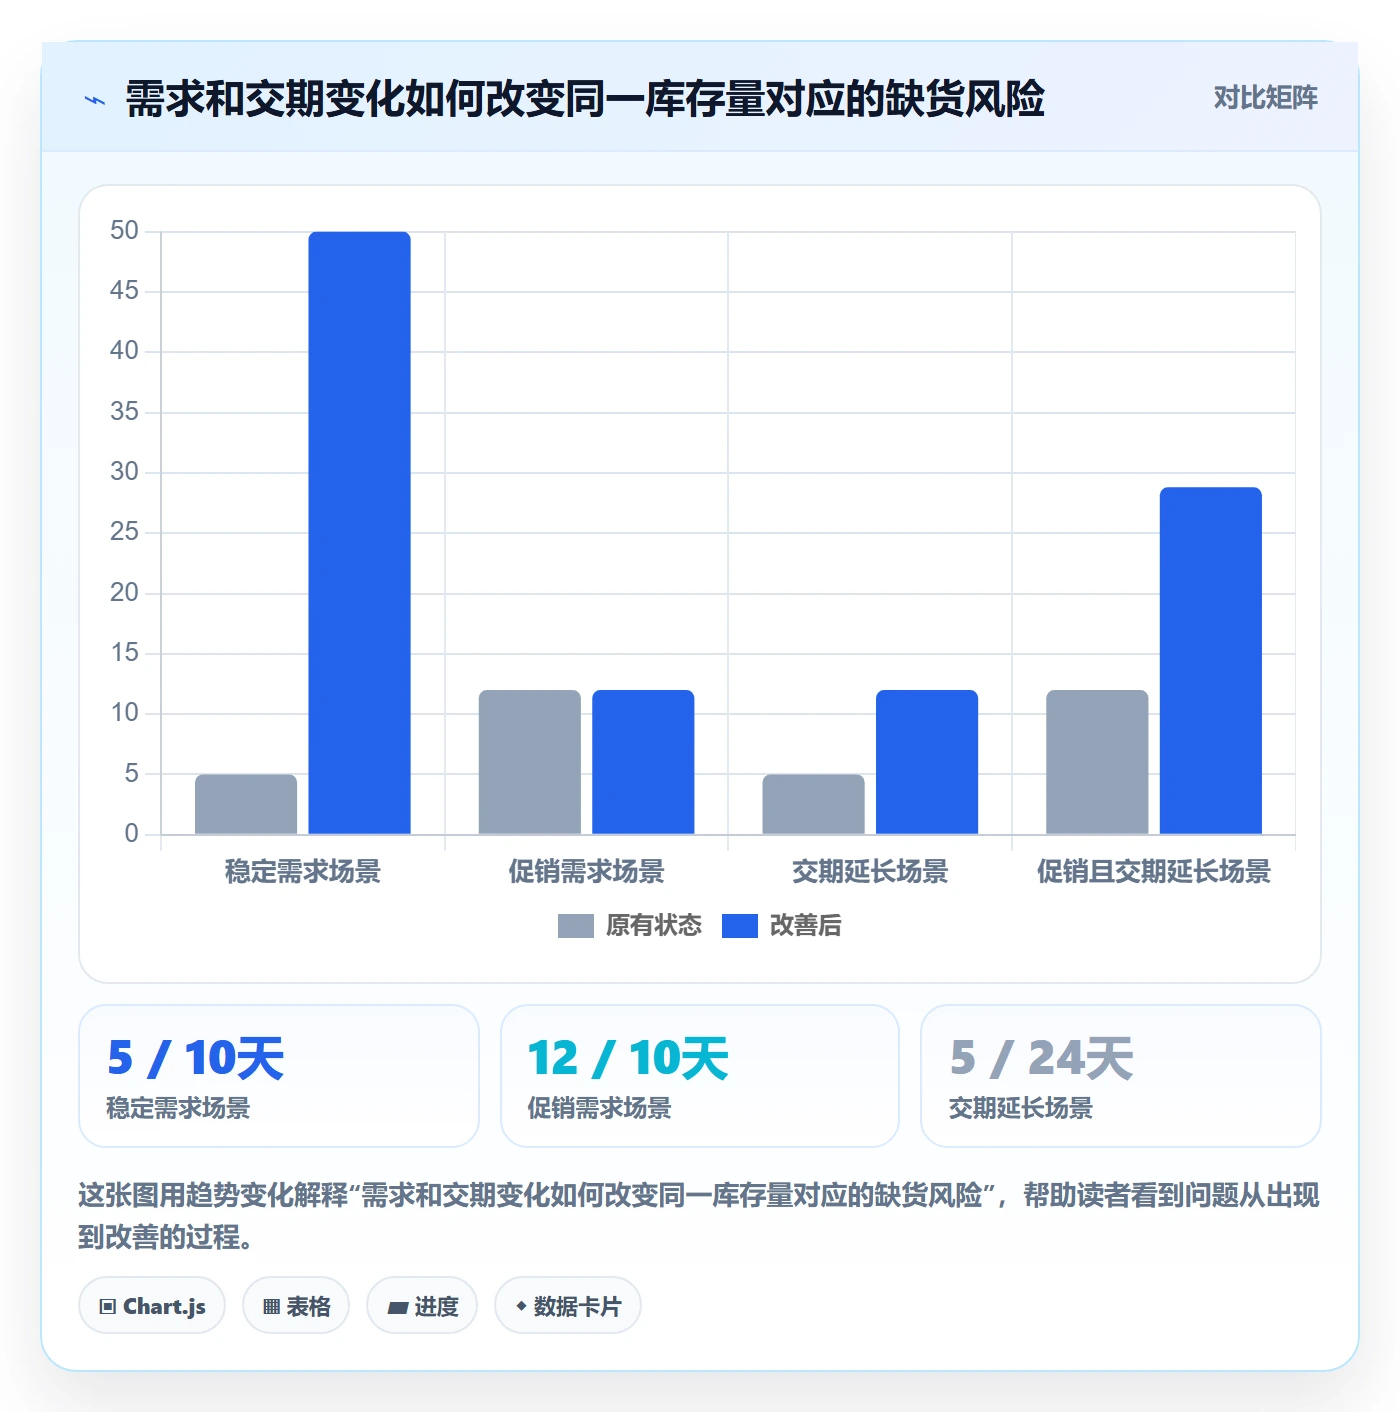Click the y-axis value 10

click(124, 713)
